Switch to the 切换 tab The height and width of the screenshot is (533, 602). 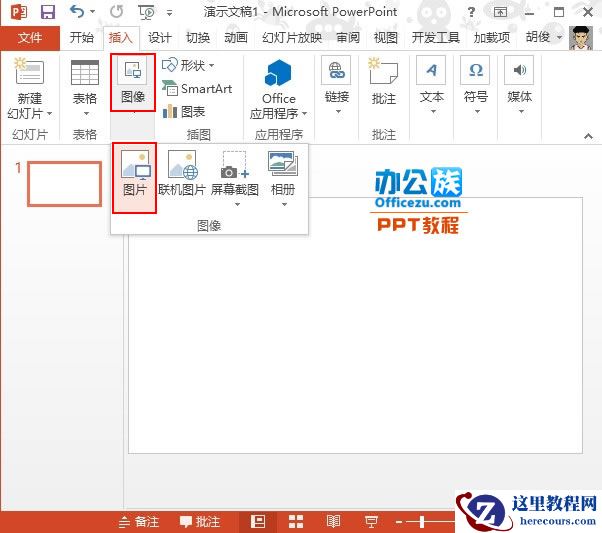click(x=198, y=38)
